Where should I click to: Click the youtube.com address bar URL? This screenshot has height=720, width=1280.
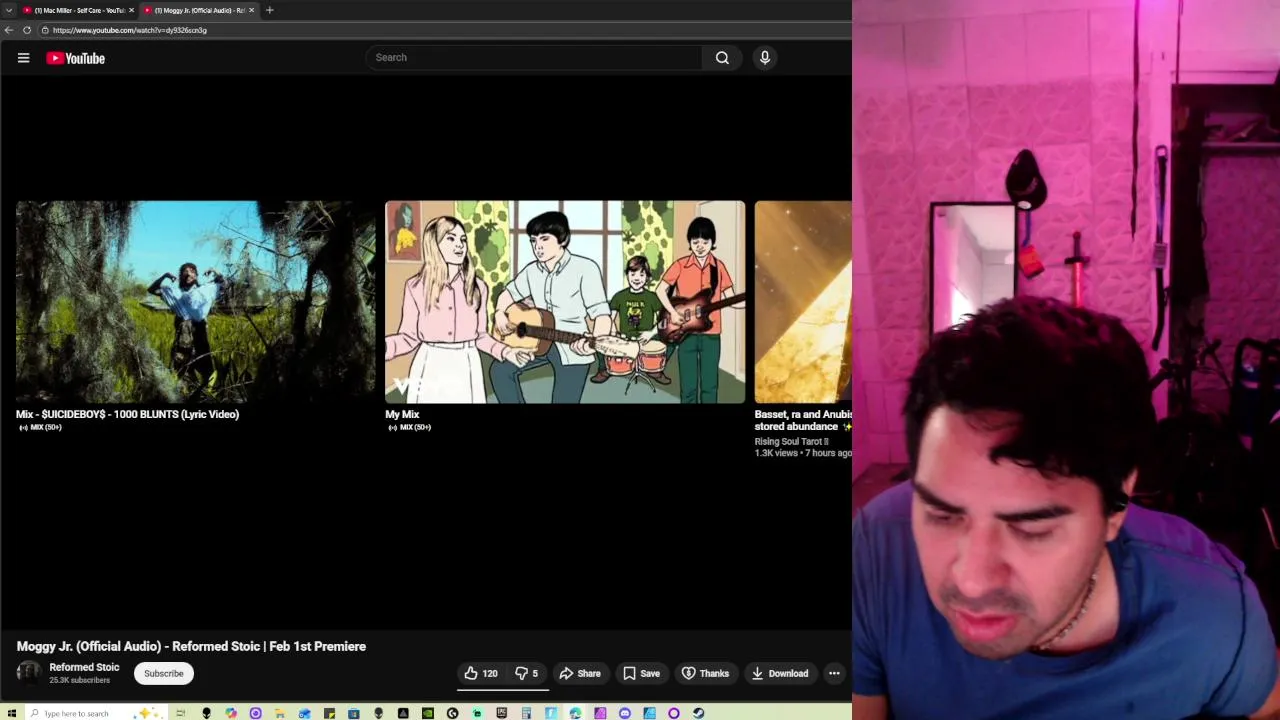coord(130,30)
